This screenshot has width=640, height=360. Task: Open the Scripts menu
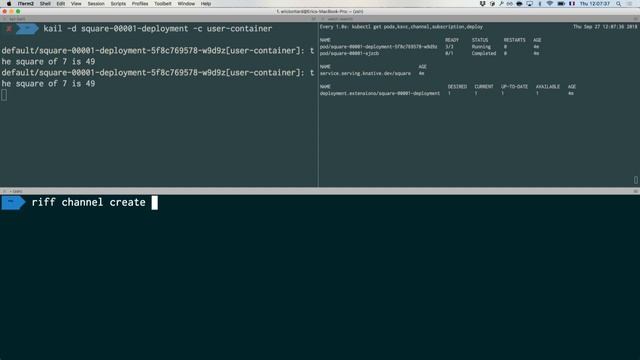pyautogui.click(x=118, y=4)
